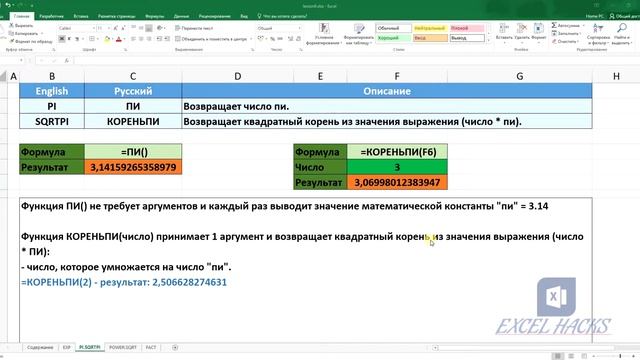Expand the font color dropdown arrow
The width and height of the screenshot is (640, 360).
point(124,39)
